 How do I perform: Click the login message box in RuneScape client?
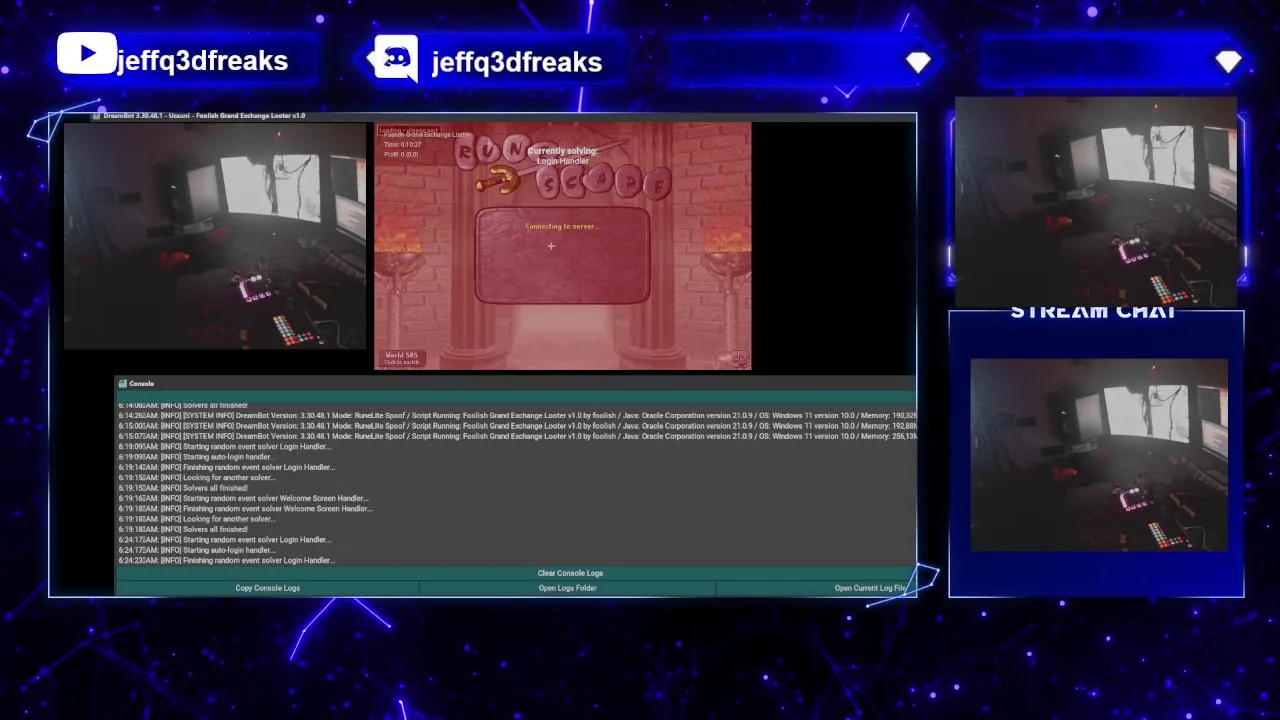coord(562,255)
